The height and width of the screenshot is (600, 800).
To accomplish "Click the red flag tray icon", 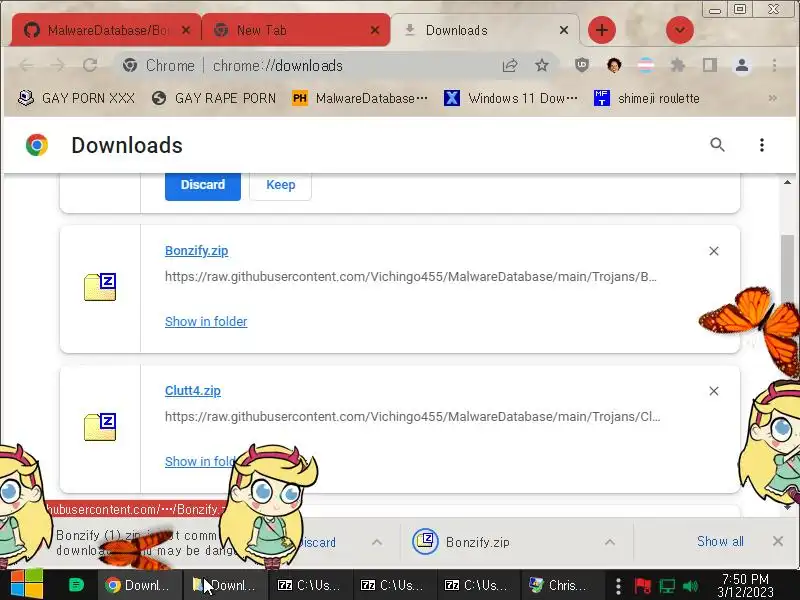I will (642, 586).
